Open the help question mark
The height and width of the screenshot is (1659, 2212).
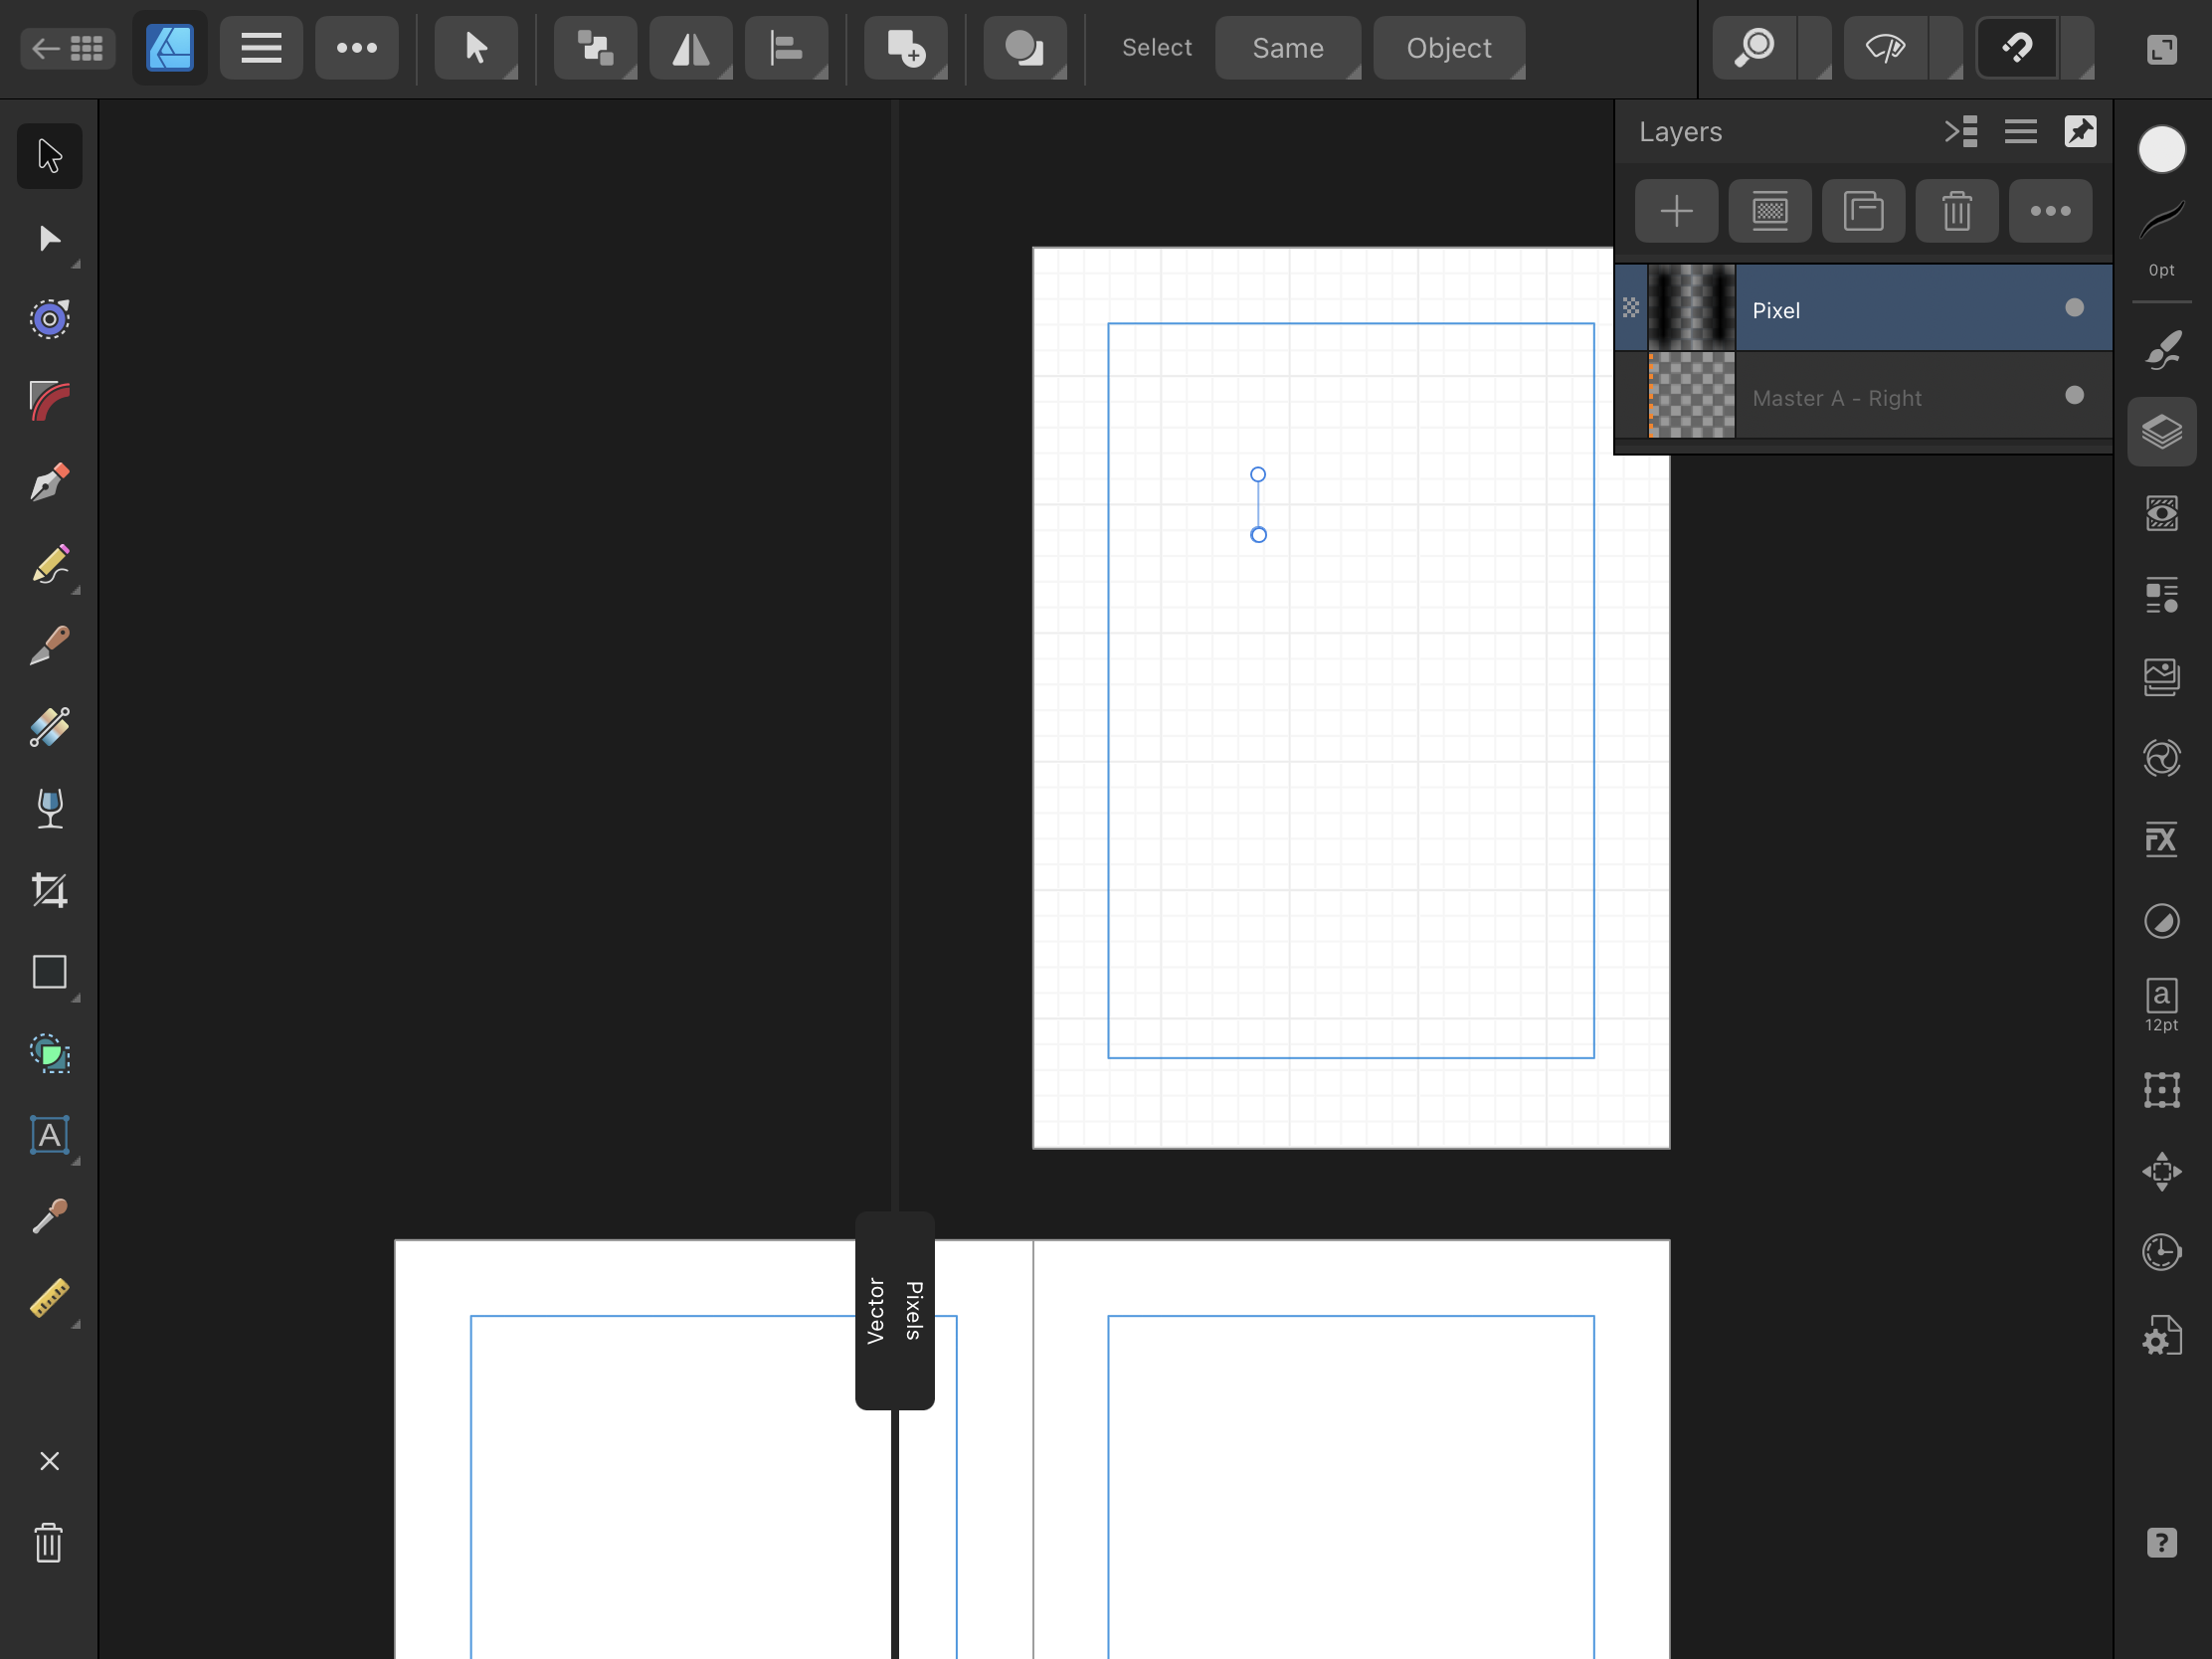pos(2162,1543)
